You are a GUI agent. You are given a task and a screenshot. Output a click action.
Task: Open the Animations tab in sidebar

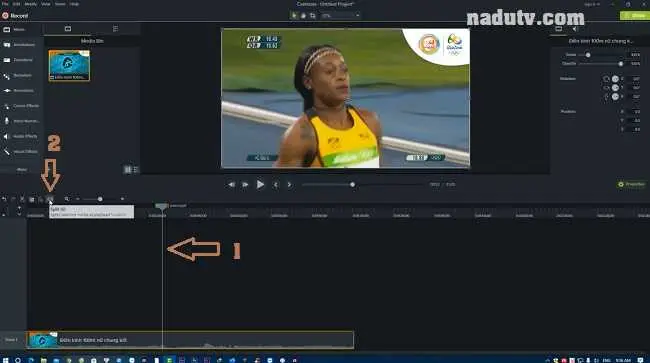[x=19, y=91]
